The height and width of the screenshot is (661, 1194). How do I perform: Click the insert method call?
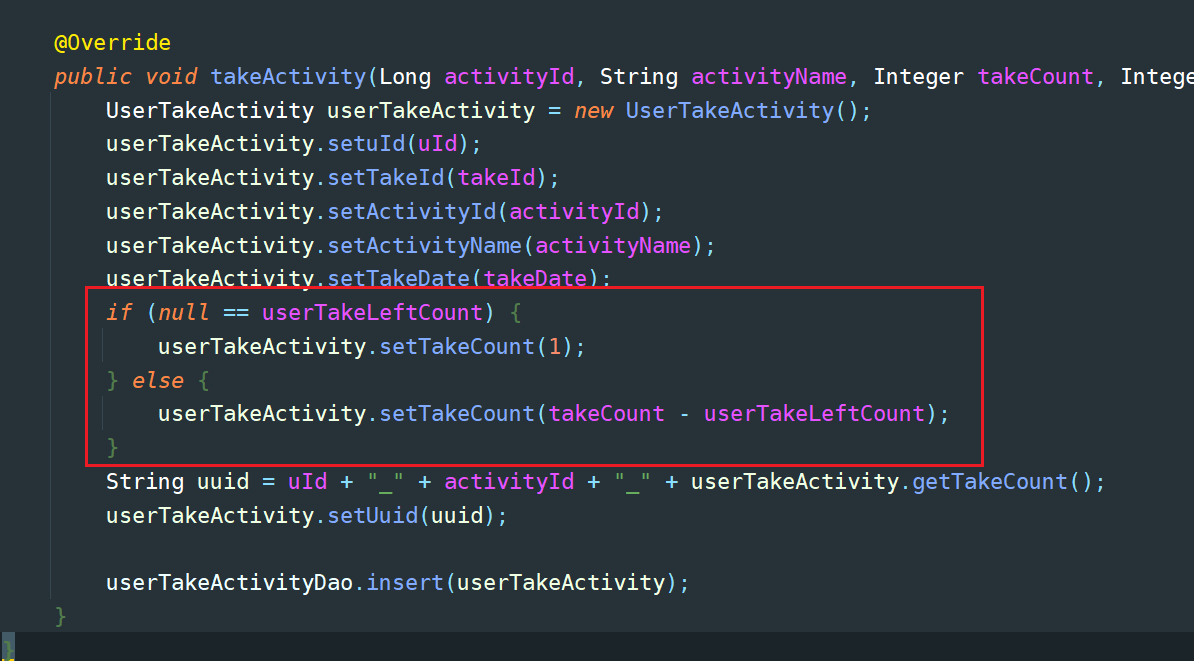[x=405, y=582]
